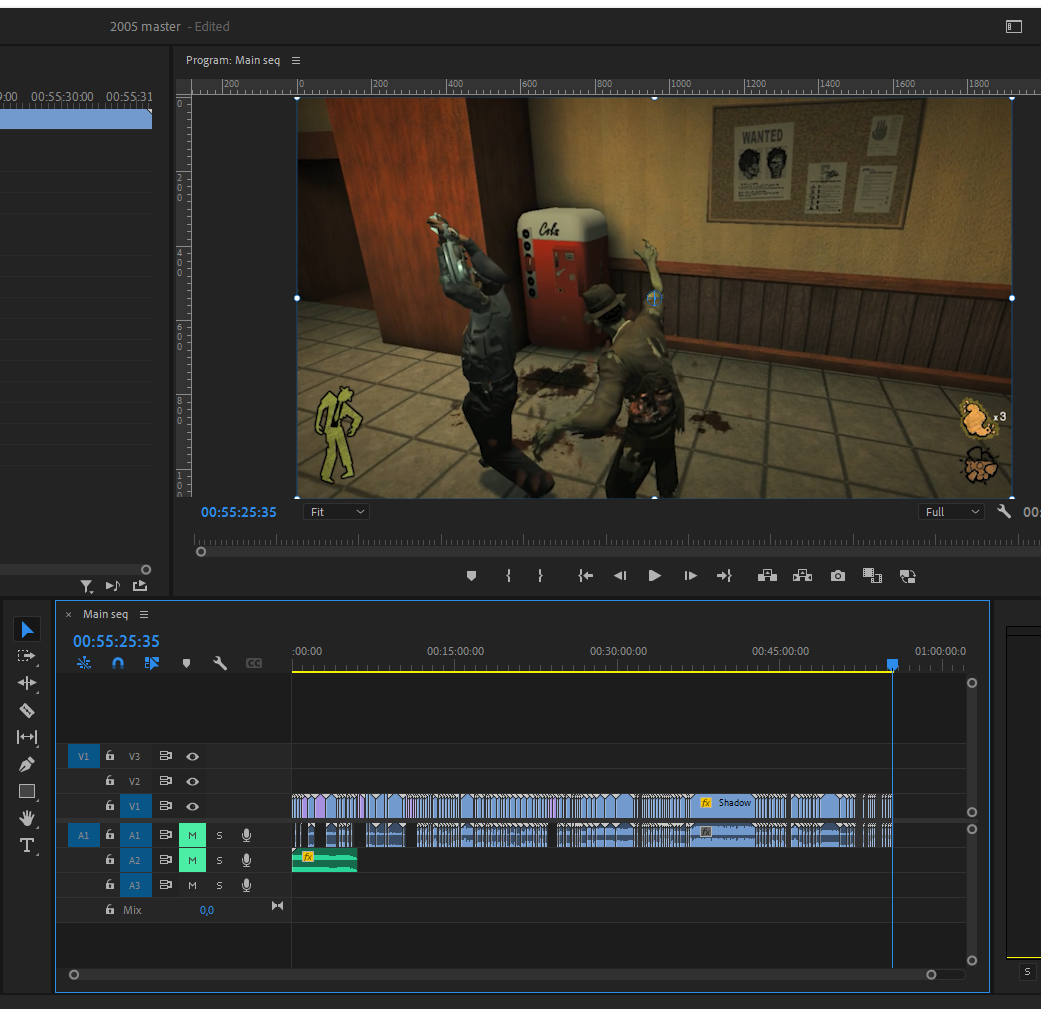Screen dimensions: 1041x1009
Task: Toggle nest sequence insert mode icon
Action: click(84, 662)
